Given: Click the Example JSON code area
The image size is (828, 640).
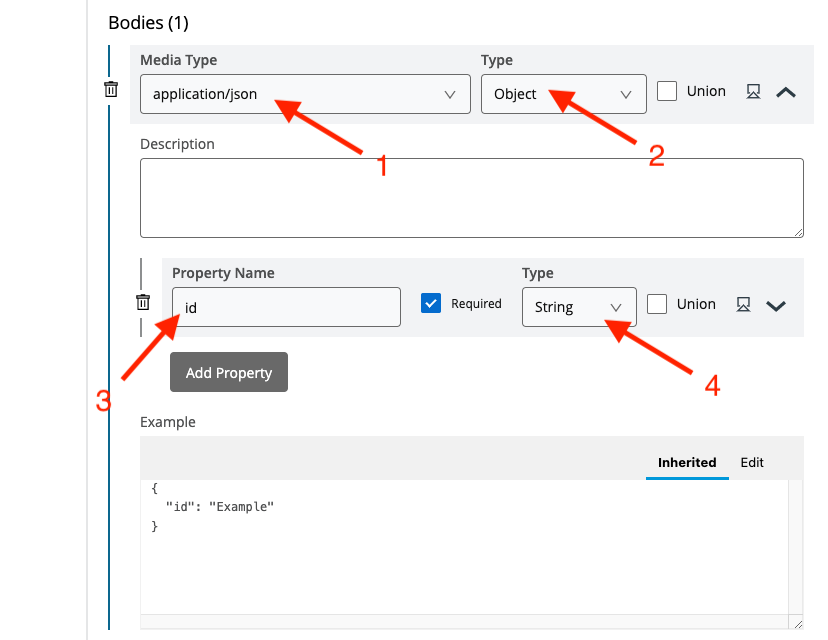Looking at the screenshot, I should pos(470,545).
